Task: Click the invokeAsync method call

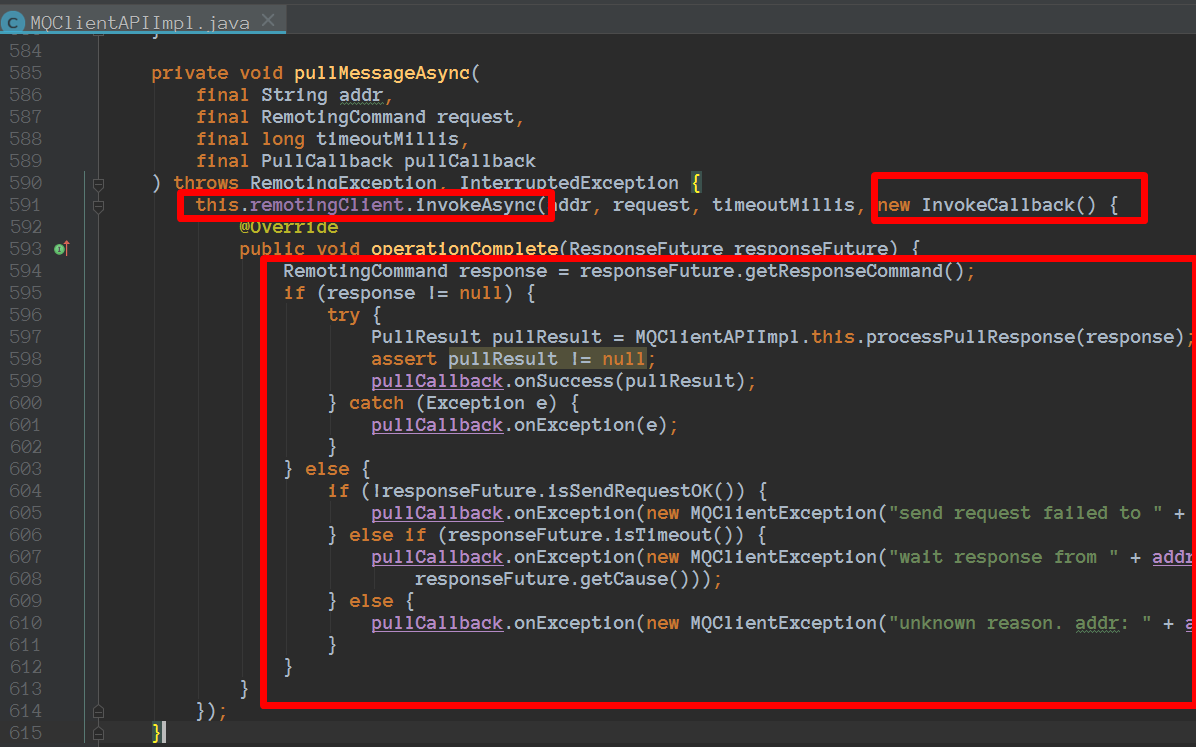Action: point(476,205)
